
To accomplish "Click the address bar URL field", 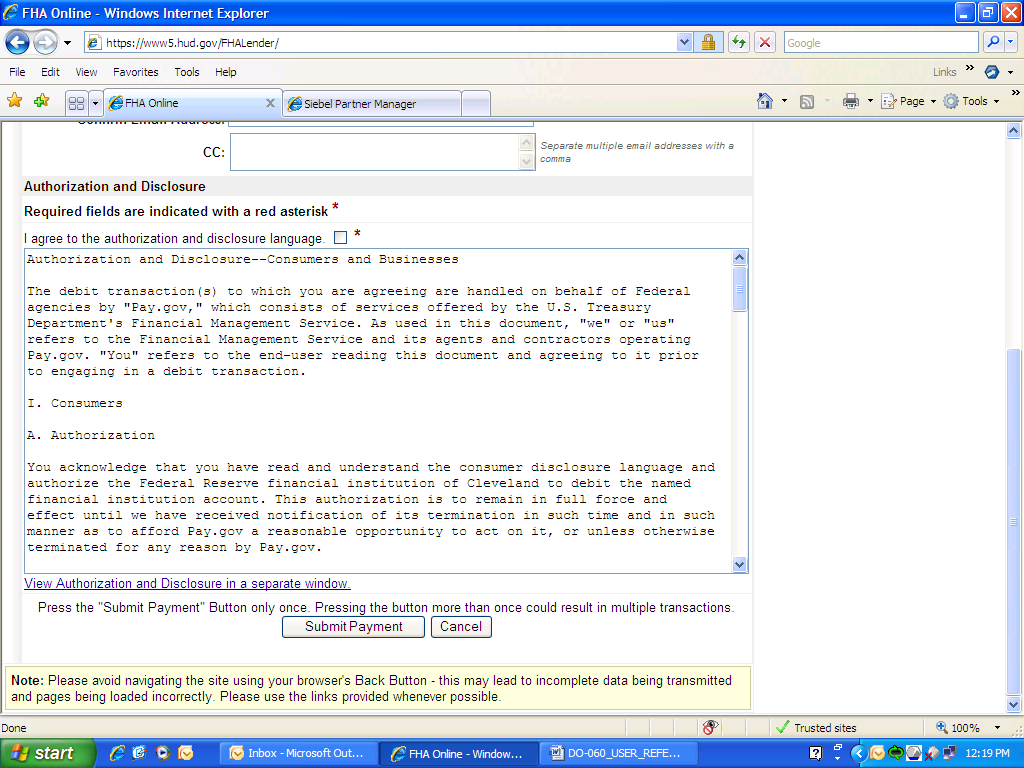I will [381, 43].
